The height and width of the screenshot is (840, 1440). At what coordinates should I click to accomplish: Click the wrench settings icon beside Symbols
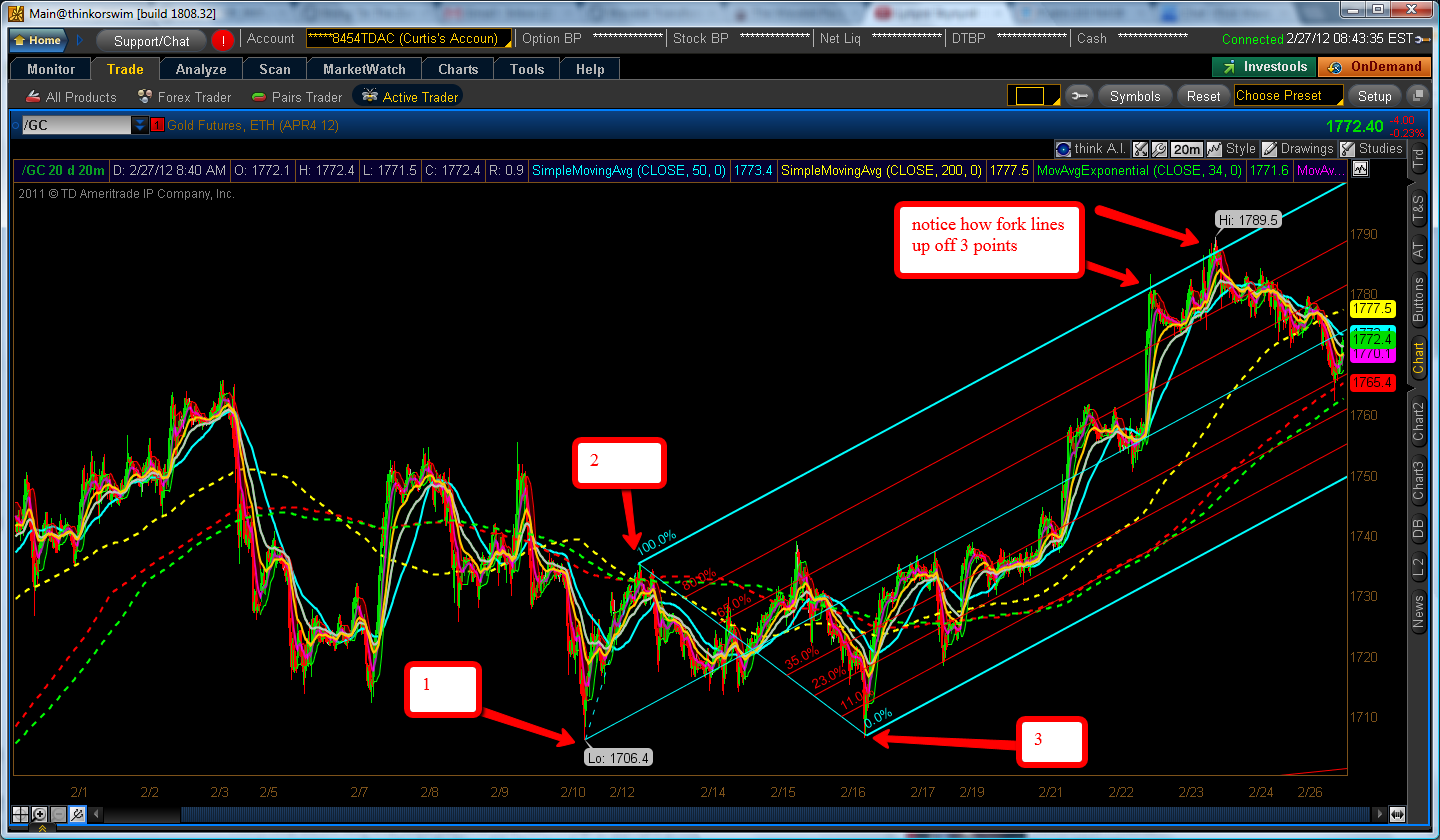click(1079, 96)
